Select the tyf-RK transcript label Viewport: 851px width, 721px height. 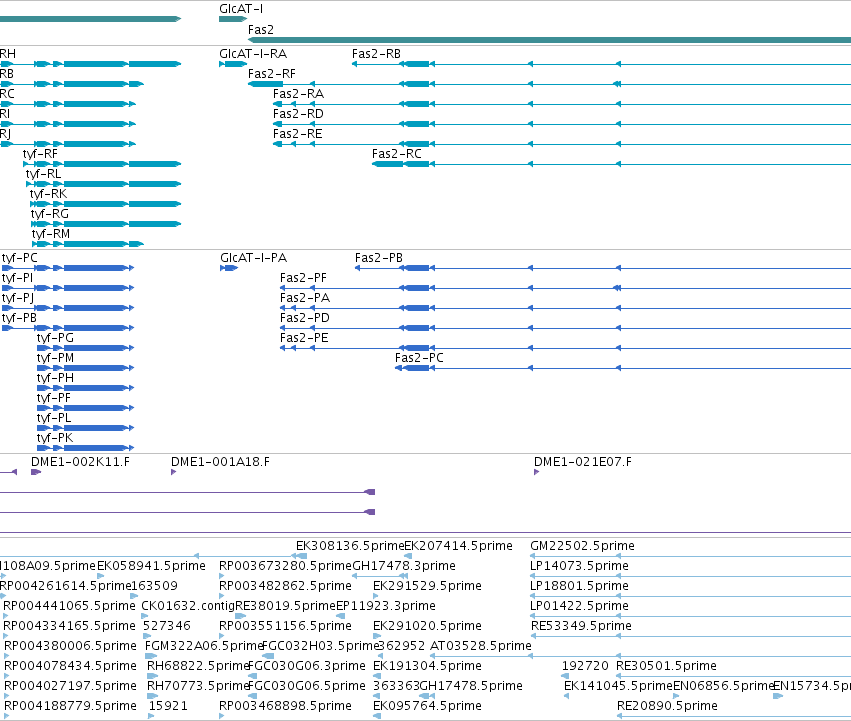tap(48, 194)
